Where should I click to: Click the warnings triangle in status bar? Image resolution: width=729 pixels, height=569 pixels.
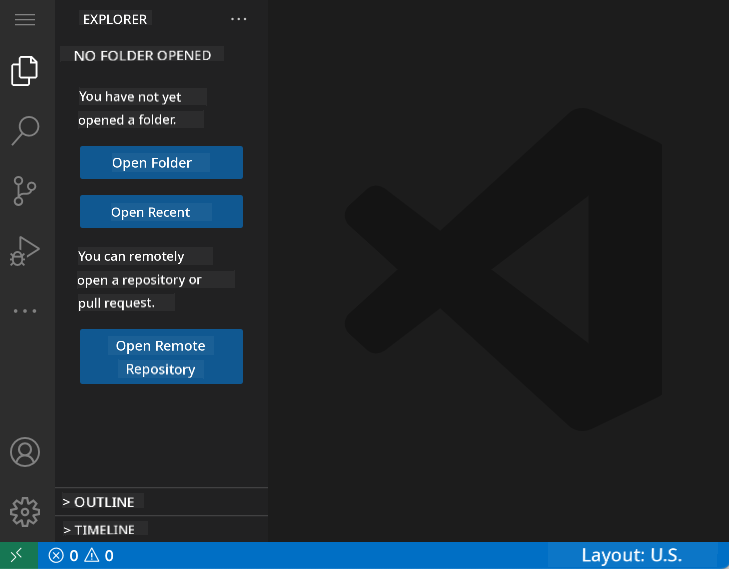tap(92, 555)
